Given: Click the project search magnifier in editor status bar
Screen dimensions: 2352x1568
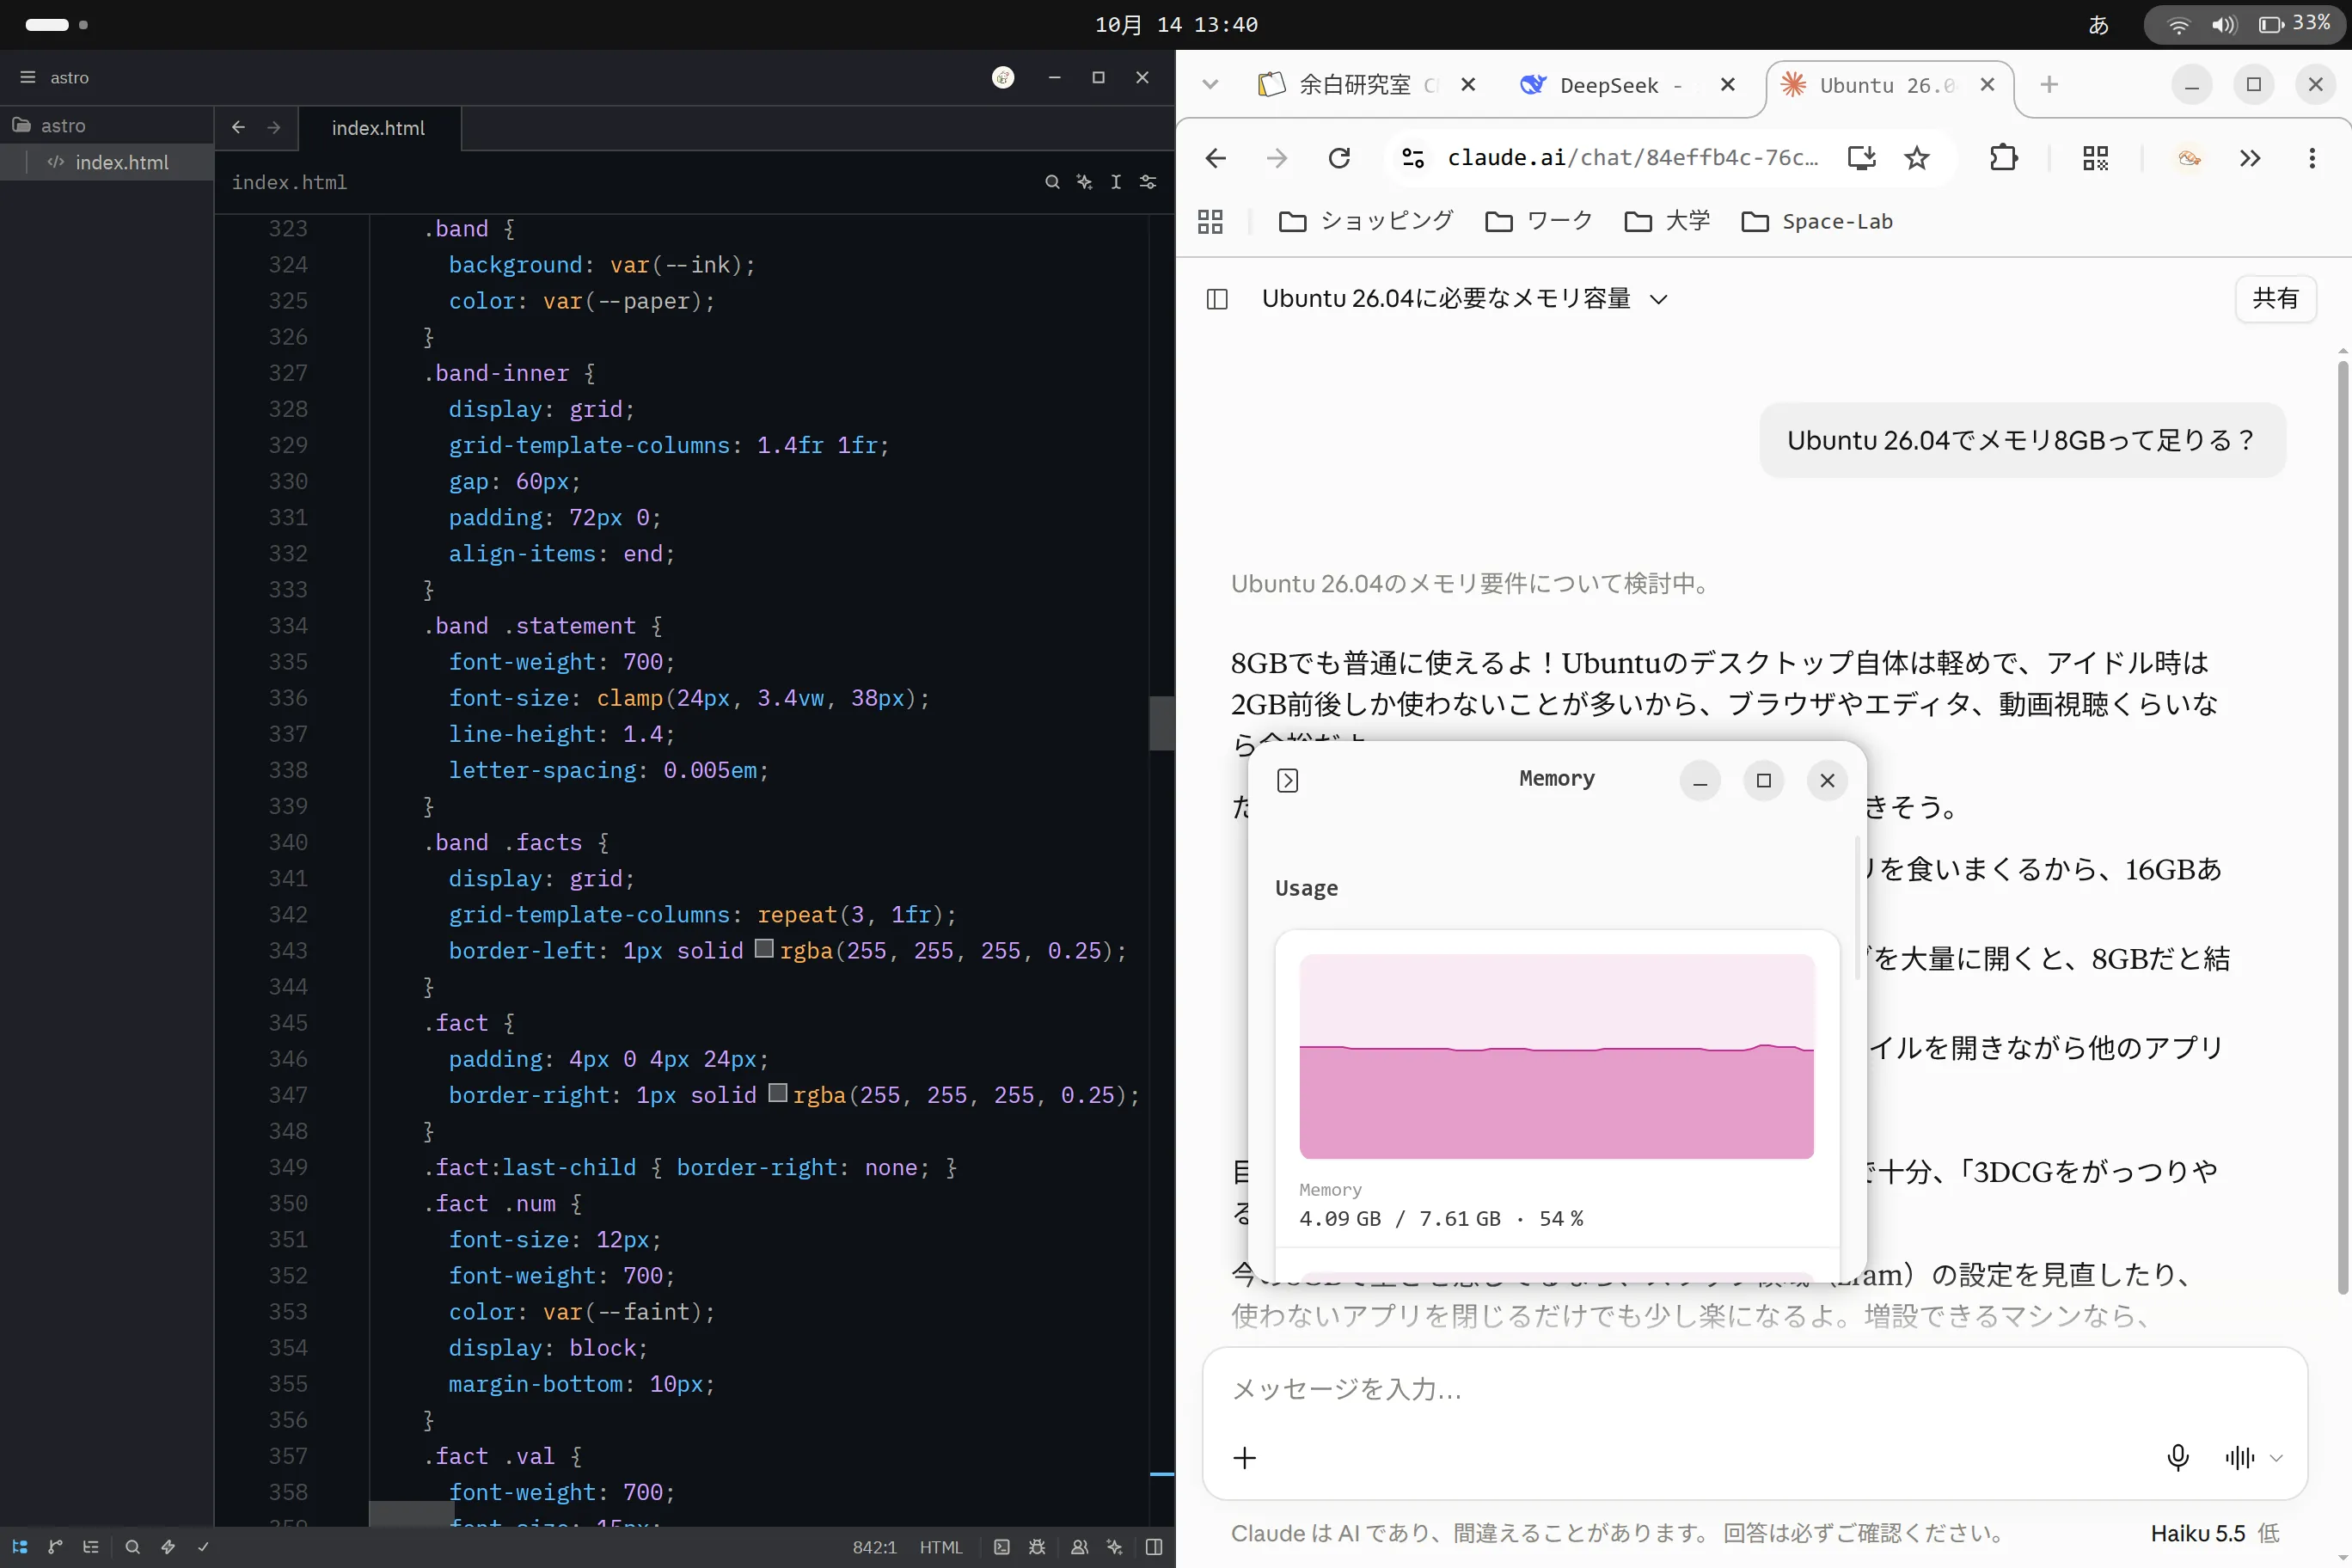Looking at the screenshot, I should coord(132,1547).
